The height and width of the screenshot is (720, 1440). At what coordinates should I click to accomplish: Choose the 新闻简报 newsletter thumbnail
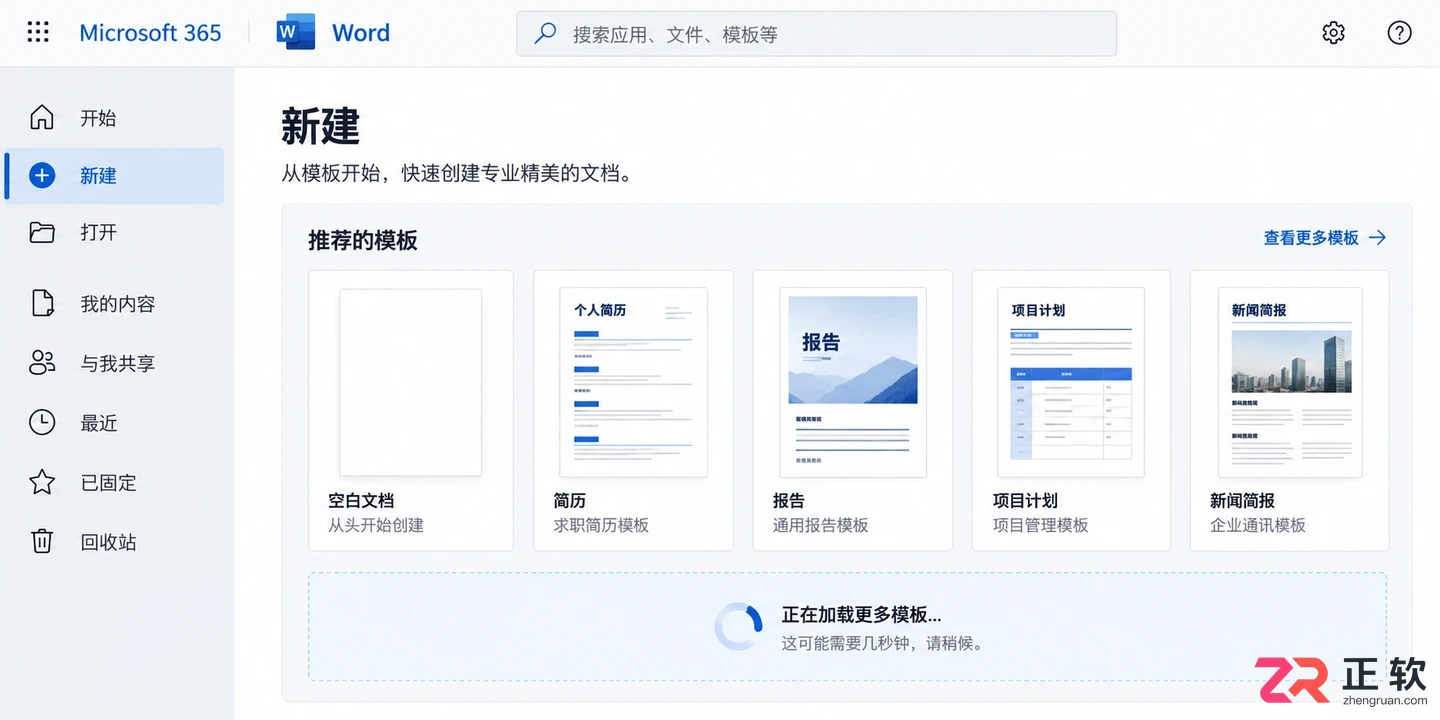click(x=1290, y=382)
